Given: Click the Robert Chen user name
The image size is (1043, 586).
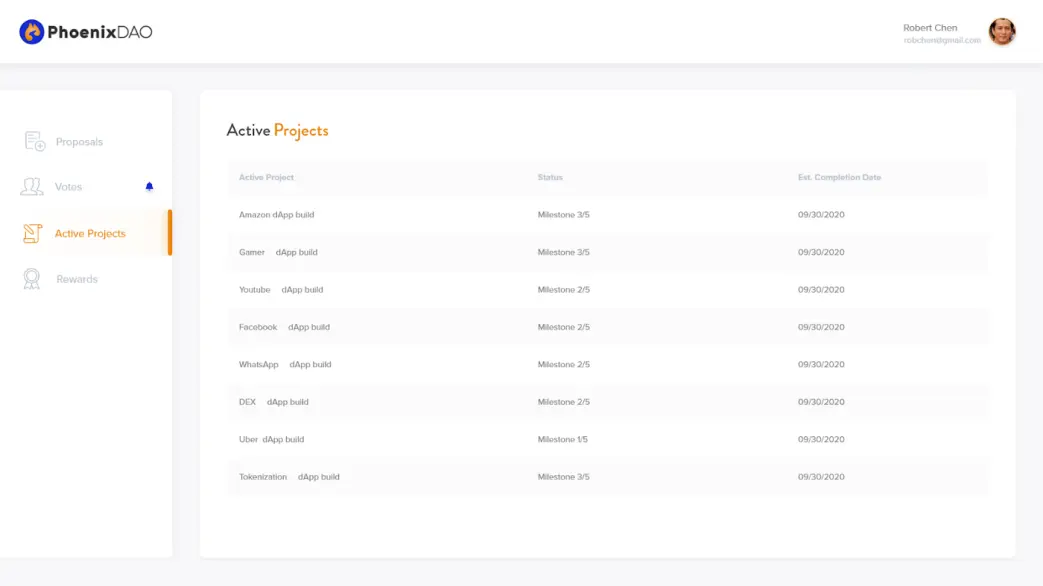Looking at the screenshot, I should [930, 28].
